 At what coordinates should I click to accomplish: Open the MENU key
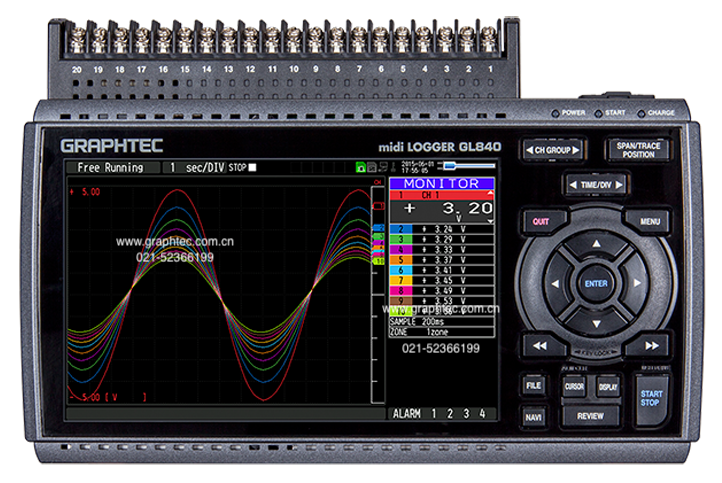650,221
